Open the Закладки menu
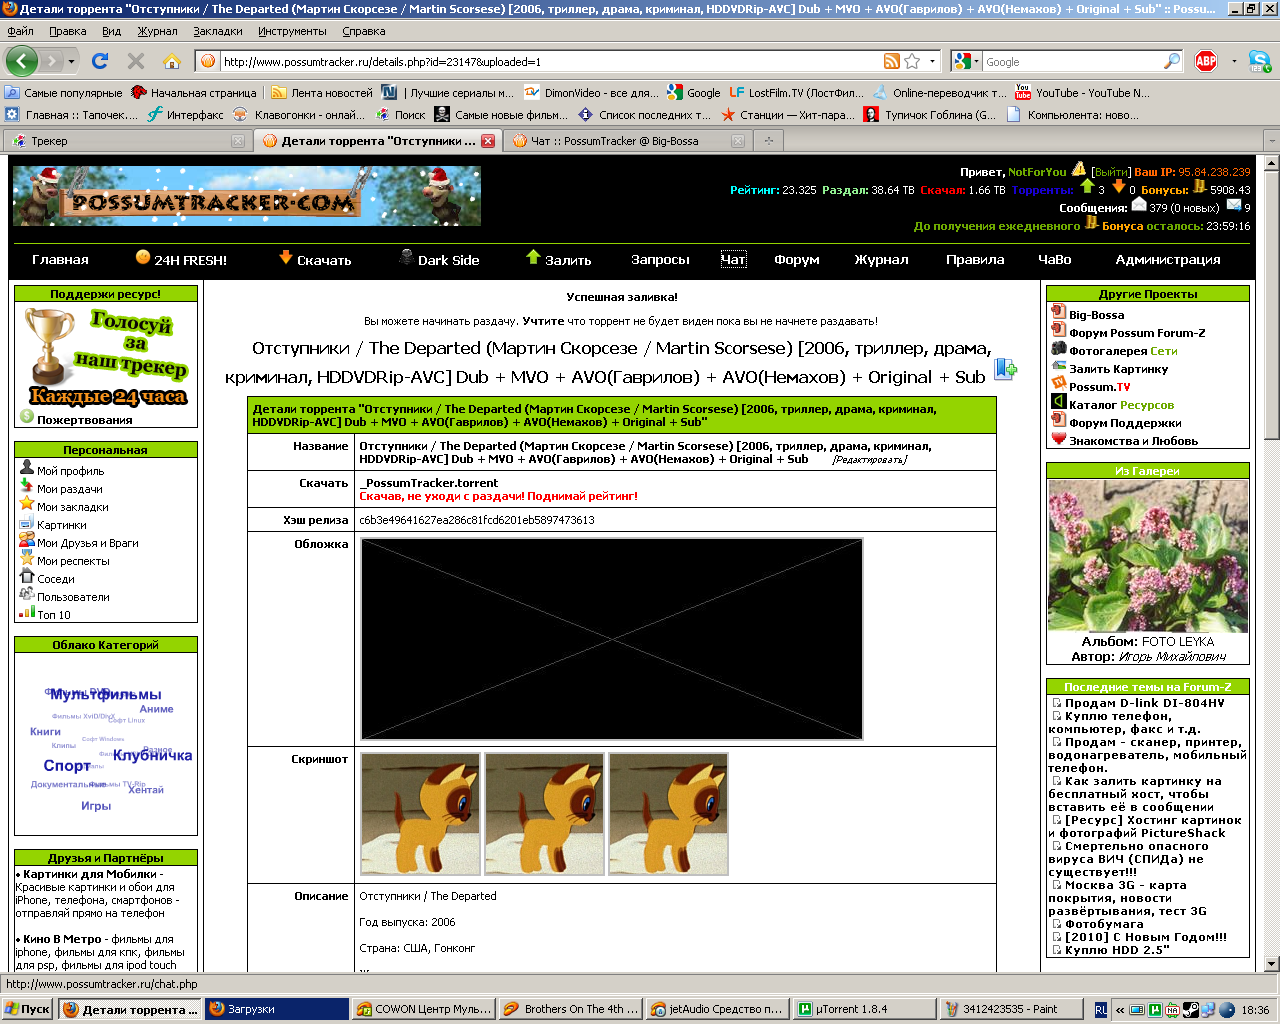1280x1024 pixels. click(x=217, y=31)
